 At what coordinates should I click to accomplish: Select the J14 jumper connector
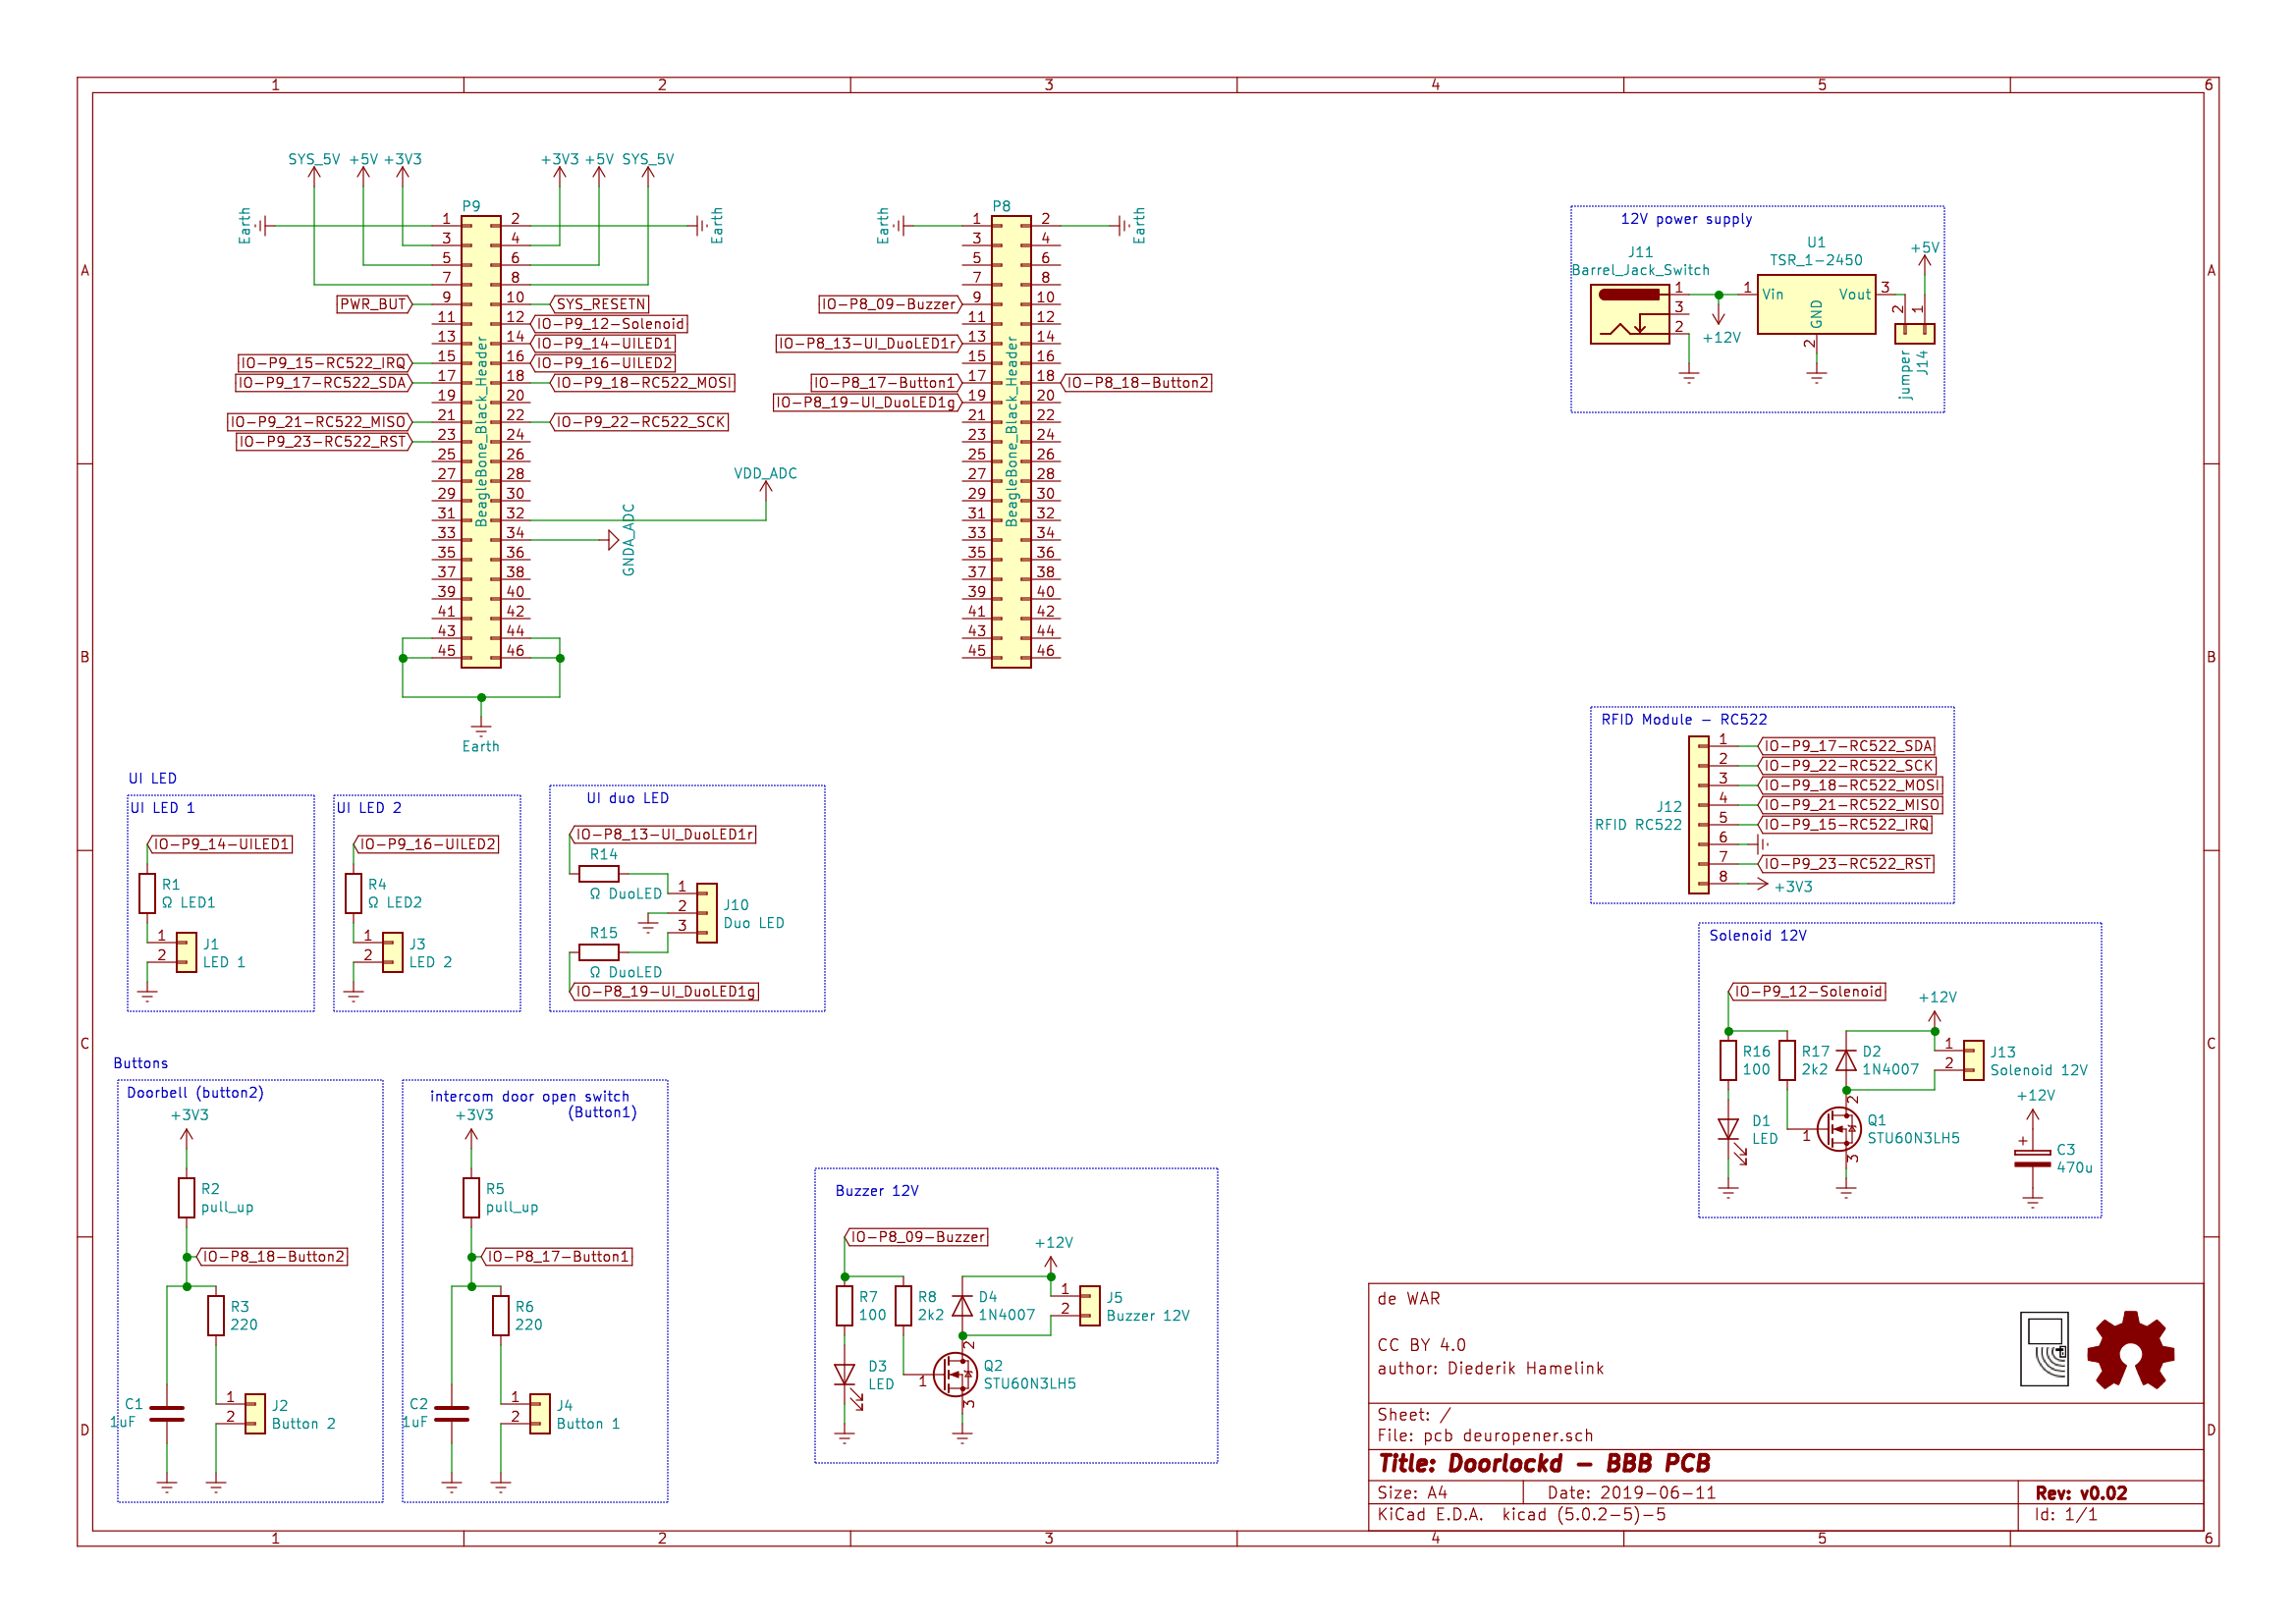pos(1914,333)
